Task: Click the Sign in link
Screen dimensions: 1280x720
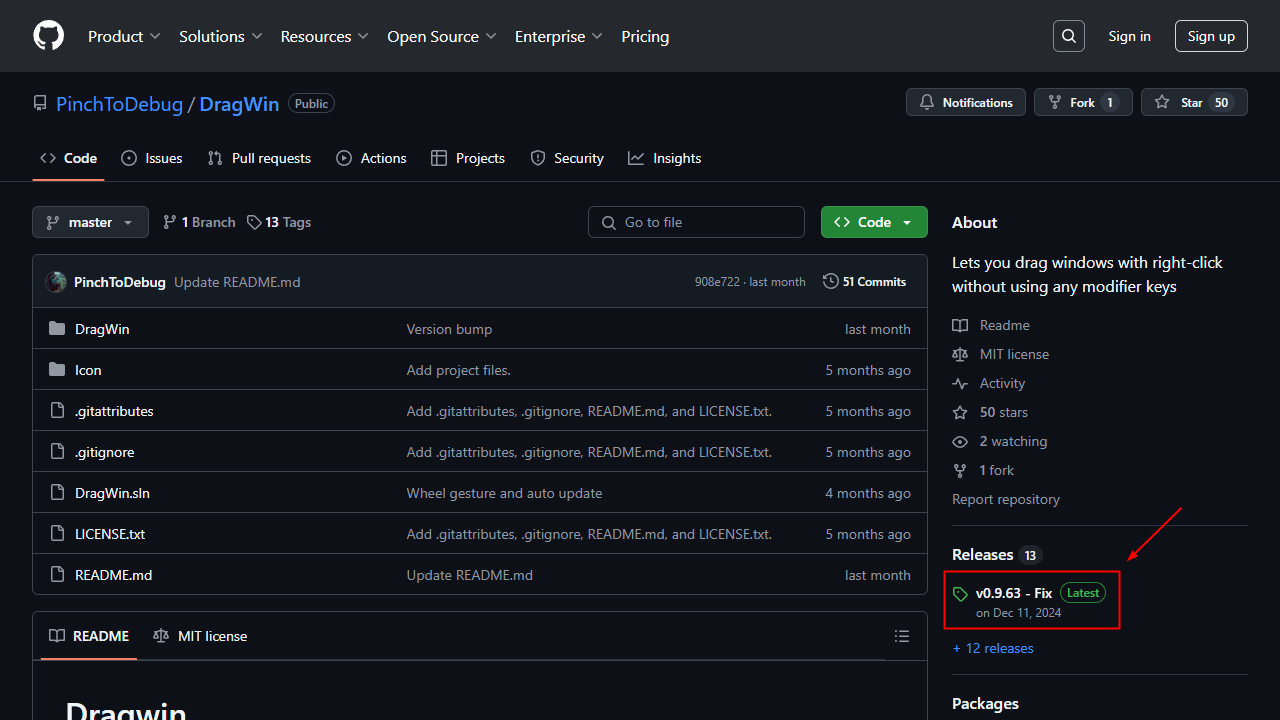Action: 1129,36
